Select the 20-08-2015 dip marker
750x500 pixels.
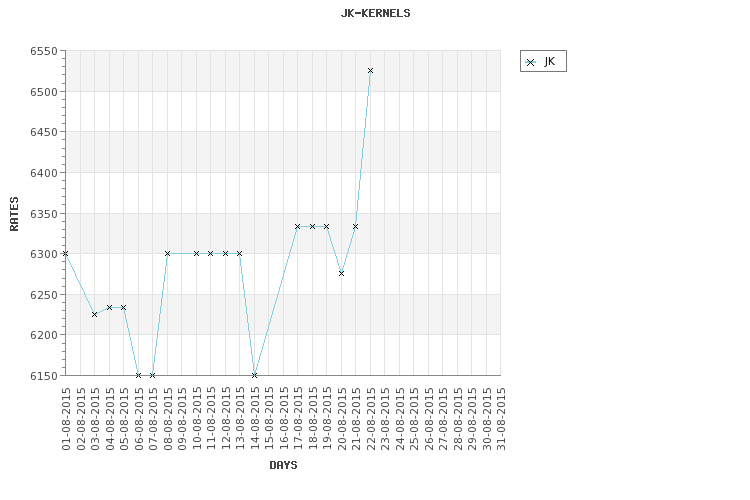(341, 273)
